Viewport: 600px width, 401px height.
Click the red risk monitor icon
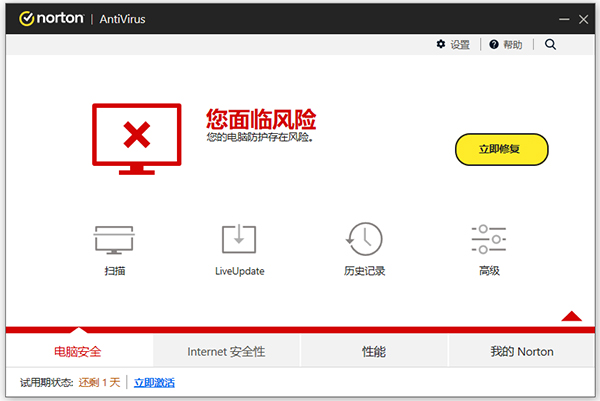(x=137, y=139)
